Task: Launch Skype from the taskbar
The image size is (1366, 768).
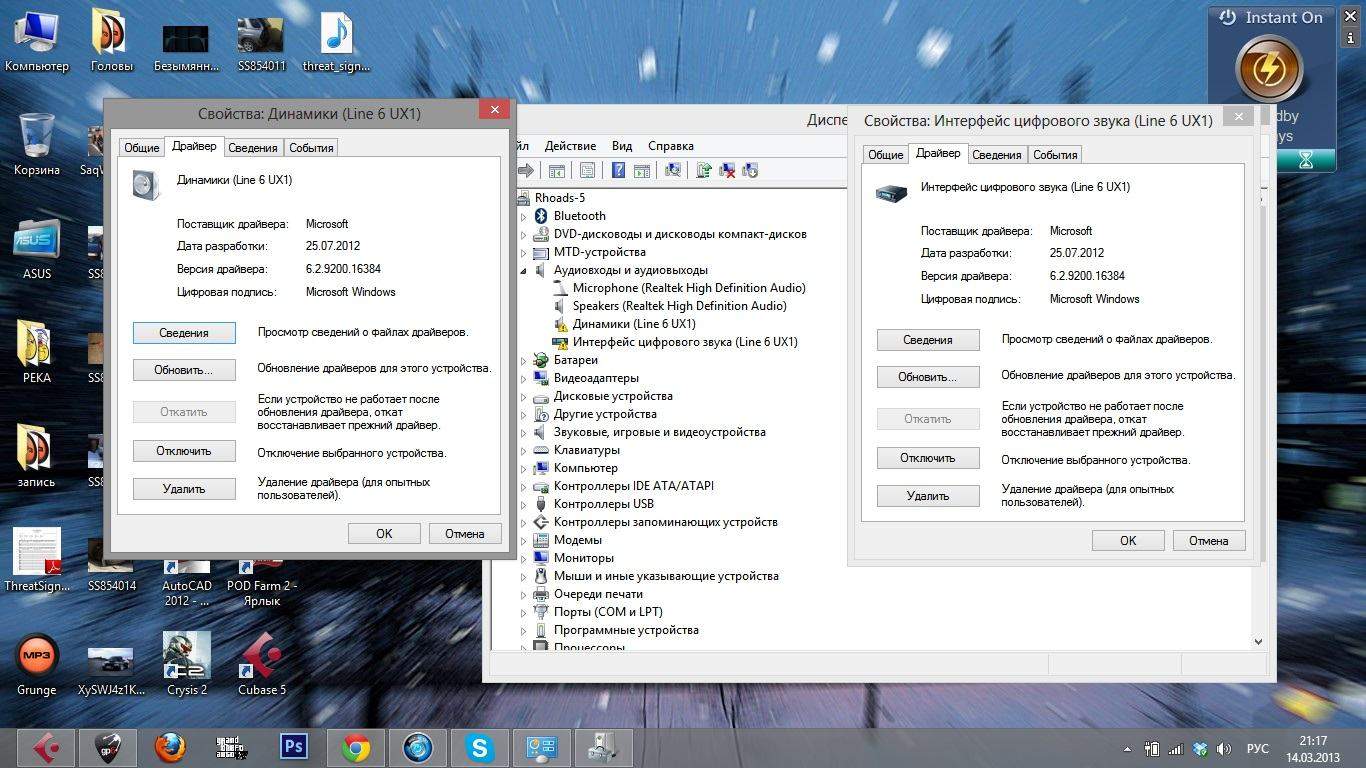Action: 479,747
